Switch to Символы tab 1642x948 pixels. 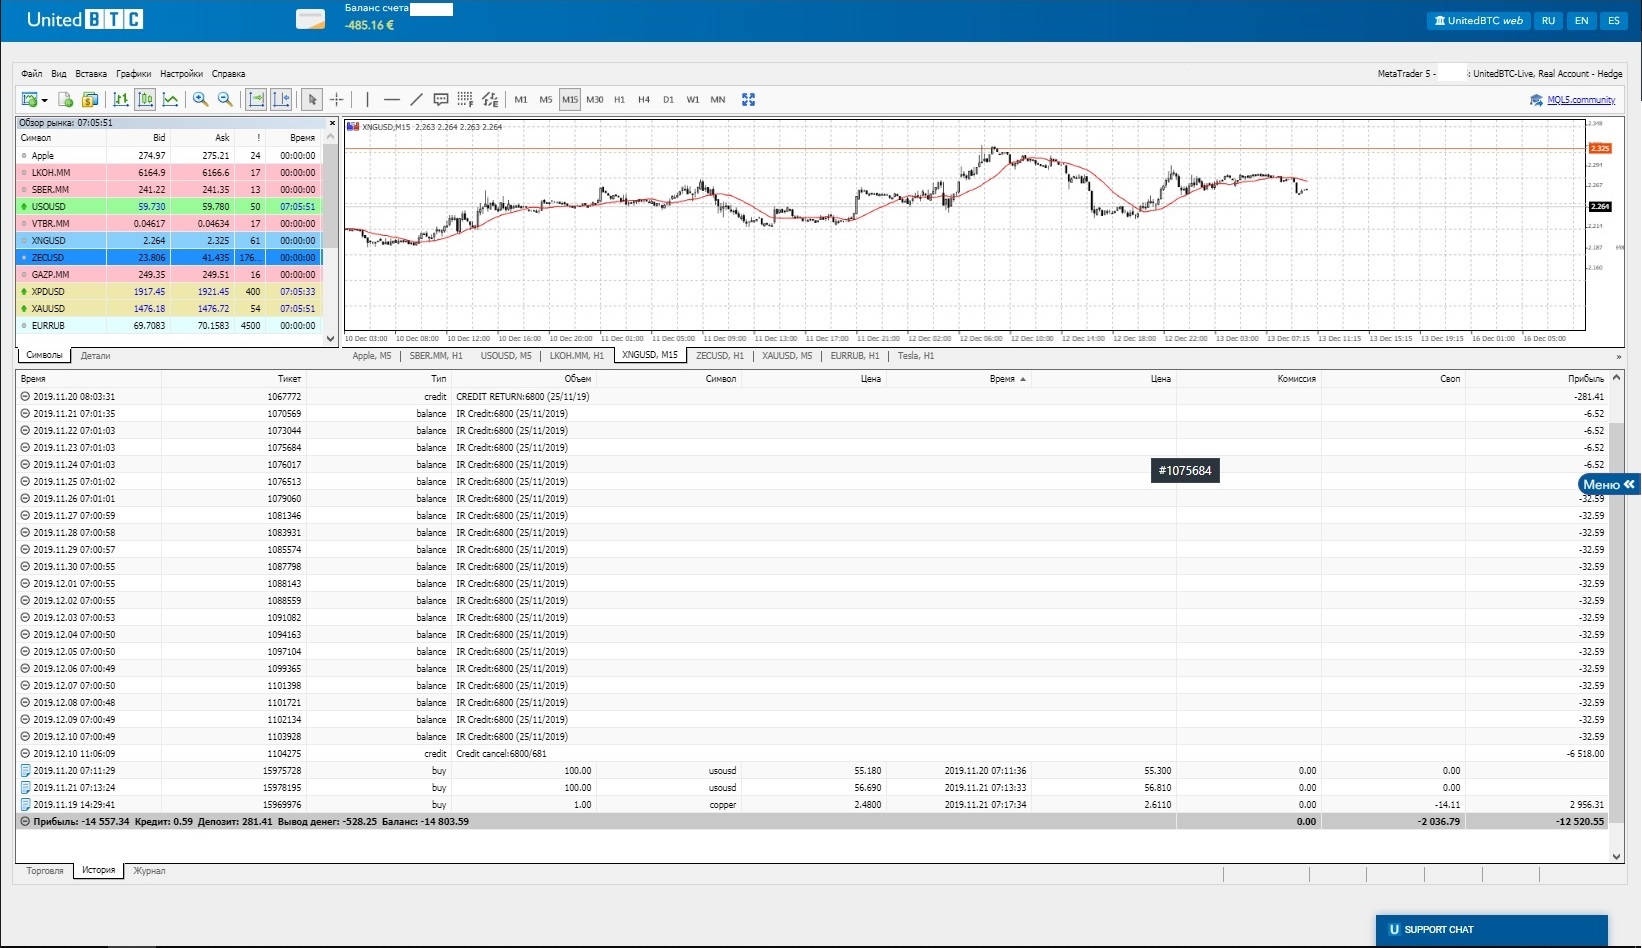pos(44,355)
